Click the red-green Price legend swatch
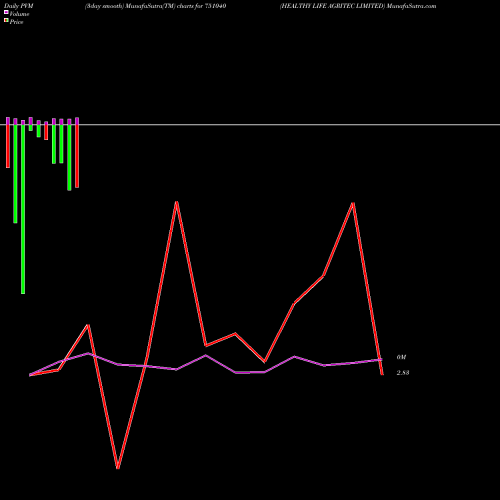This screenshot has height=500, width=500. coord(6,21)
